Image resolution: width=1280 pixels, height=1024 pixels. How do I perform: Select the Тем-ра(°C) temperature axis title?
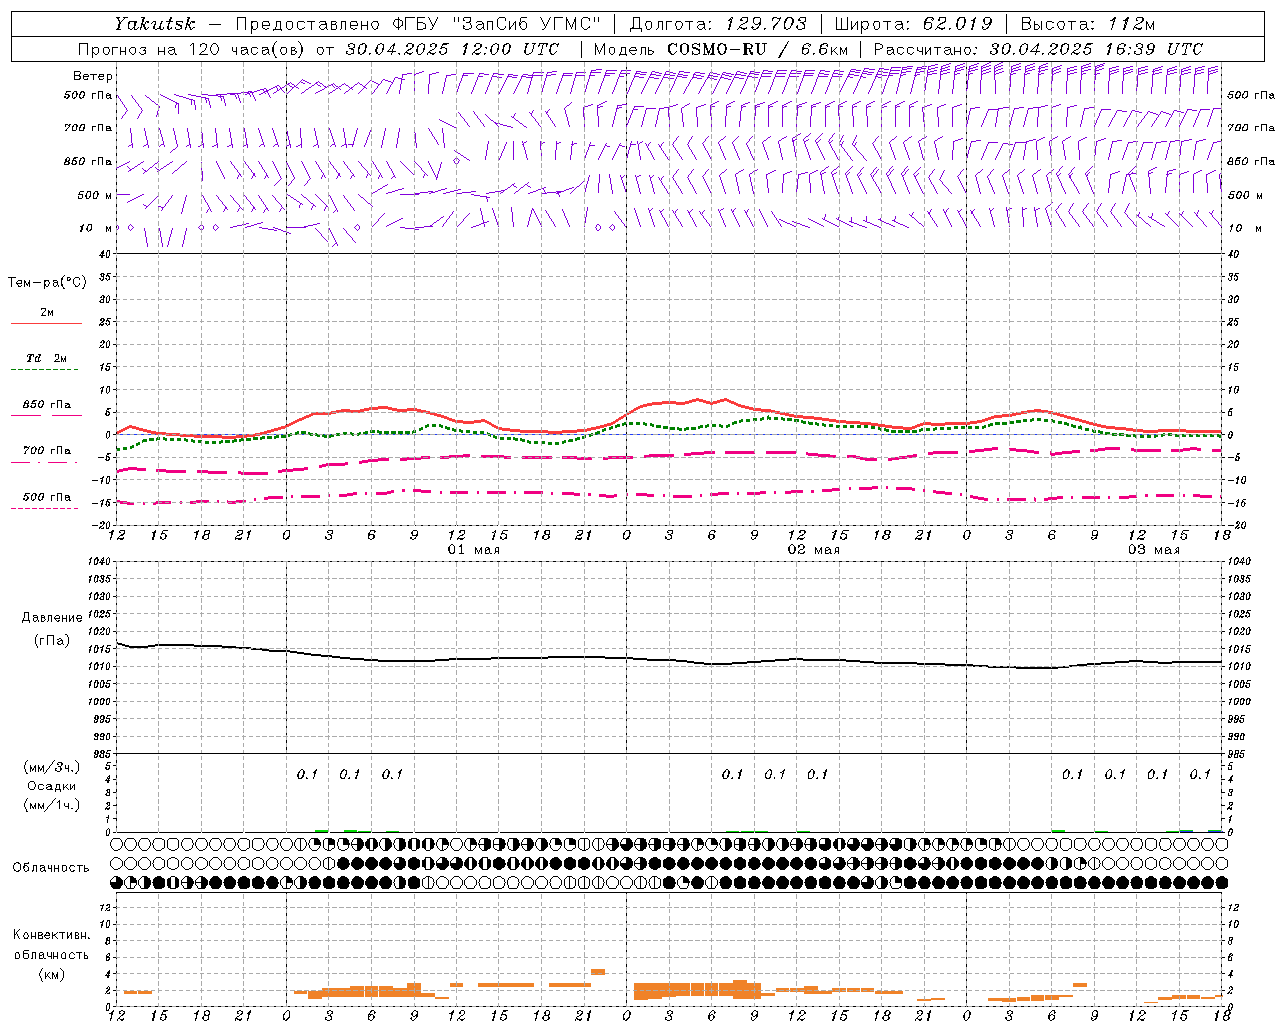47,283
